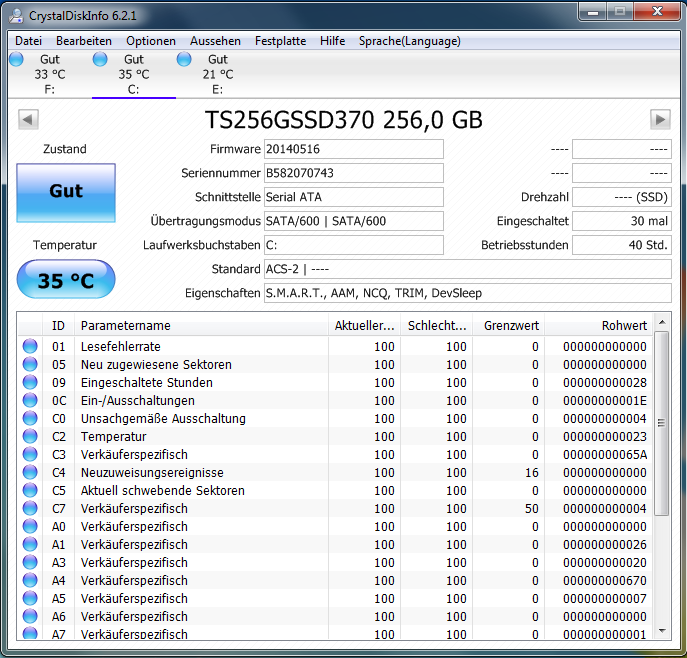The image size is (687, 658).
Task: Click status icon for Aktuell schwebende Sektoren
Action: coord(30,490)
